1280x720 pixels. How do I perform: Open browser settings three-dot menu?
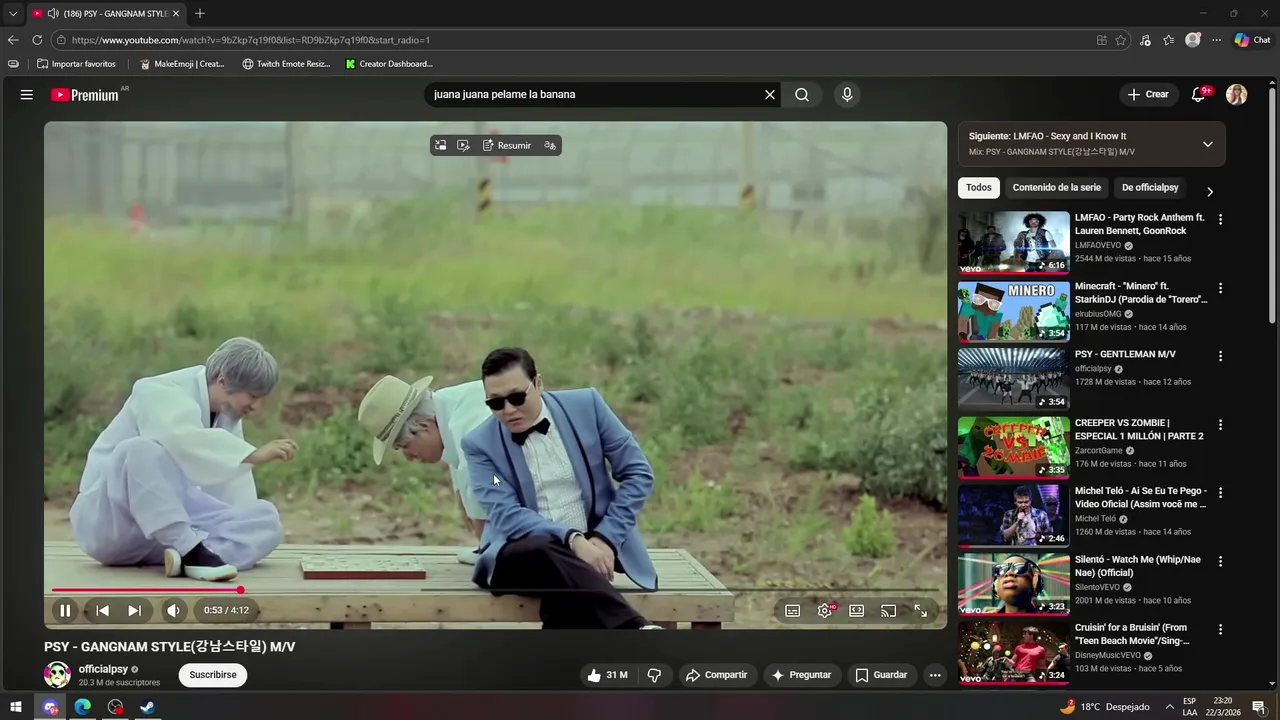coord(1216,40)
